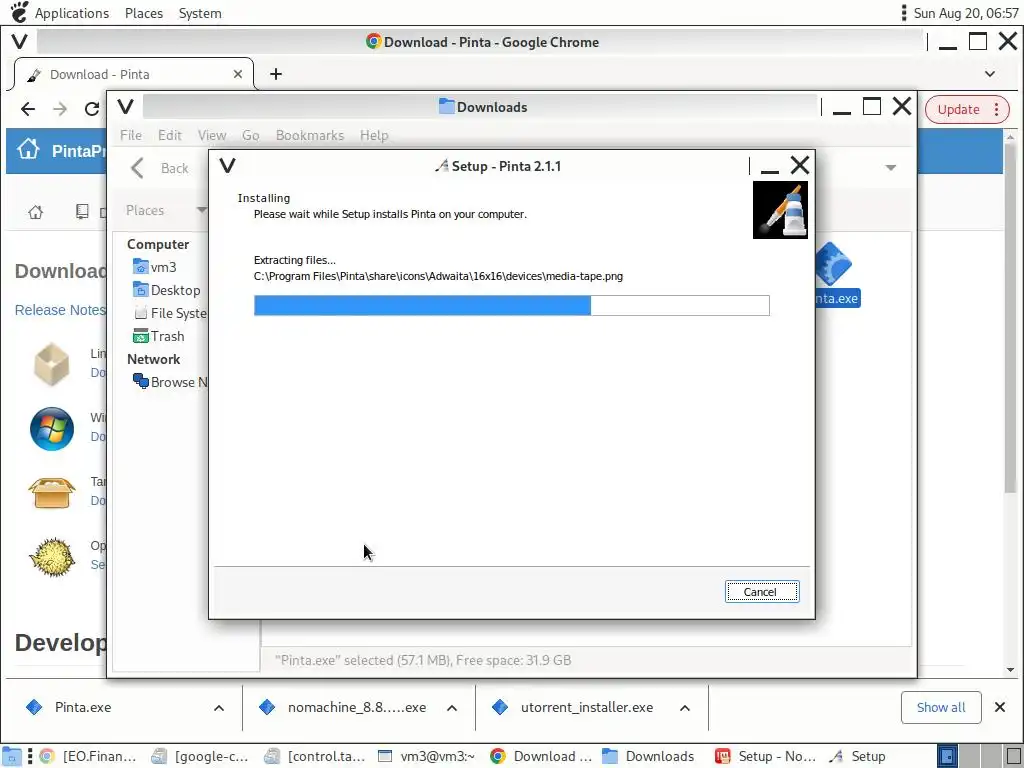Switch to Setup - No... taskbar item
This screenshot has height=768, width=1024.
coord(765,756)
